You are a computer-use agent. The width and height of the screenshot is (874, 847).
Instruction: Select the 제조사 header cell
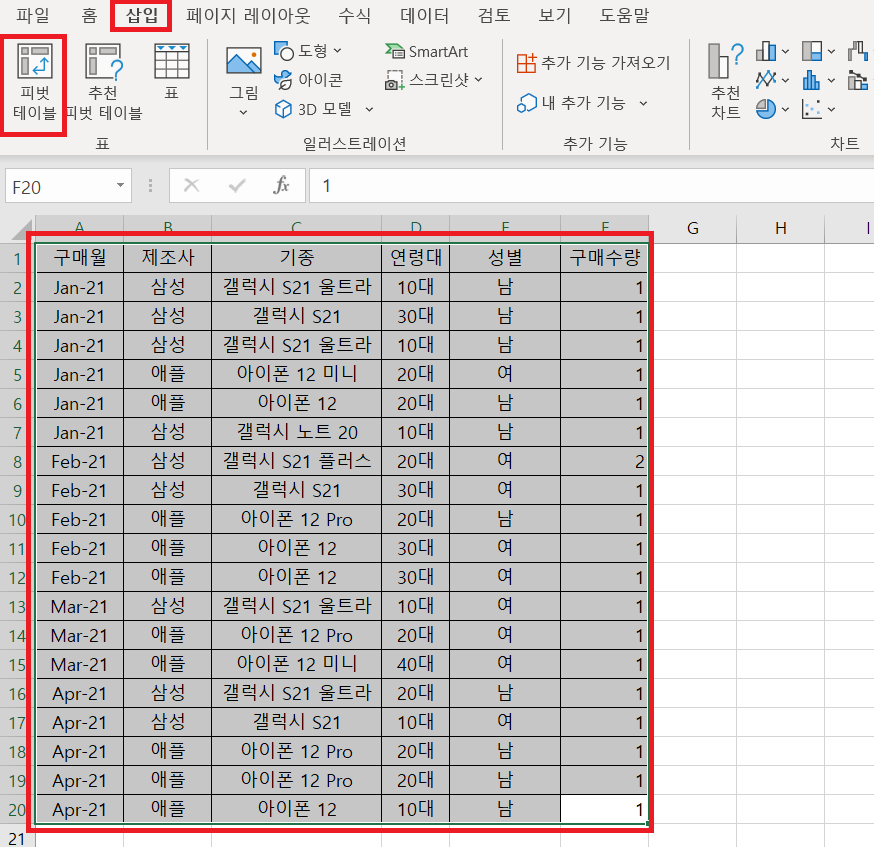tap(168, 257)
